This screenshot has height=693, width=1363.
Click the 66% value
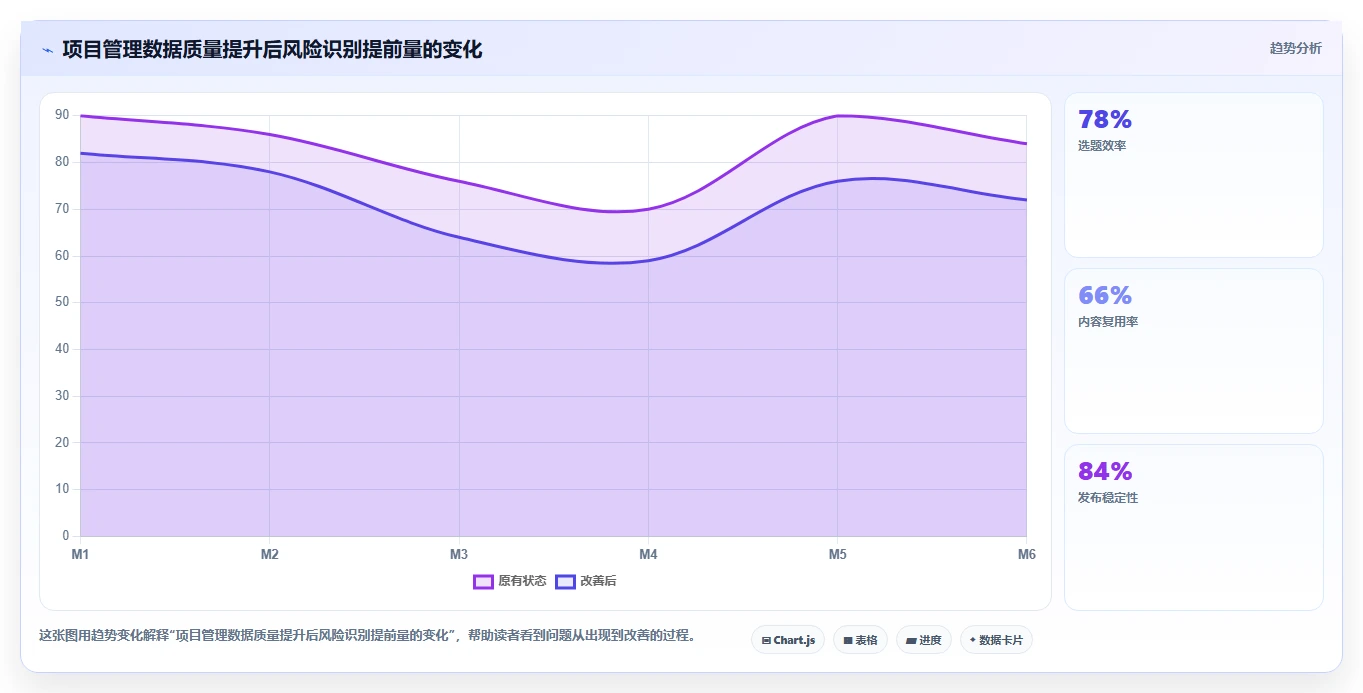click(1105, 296)
